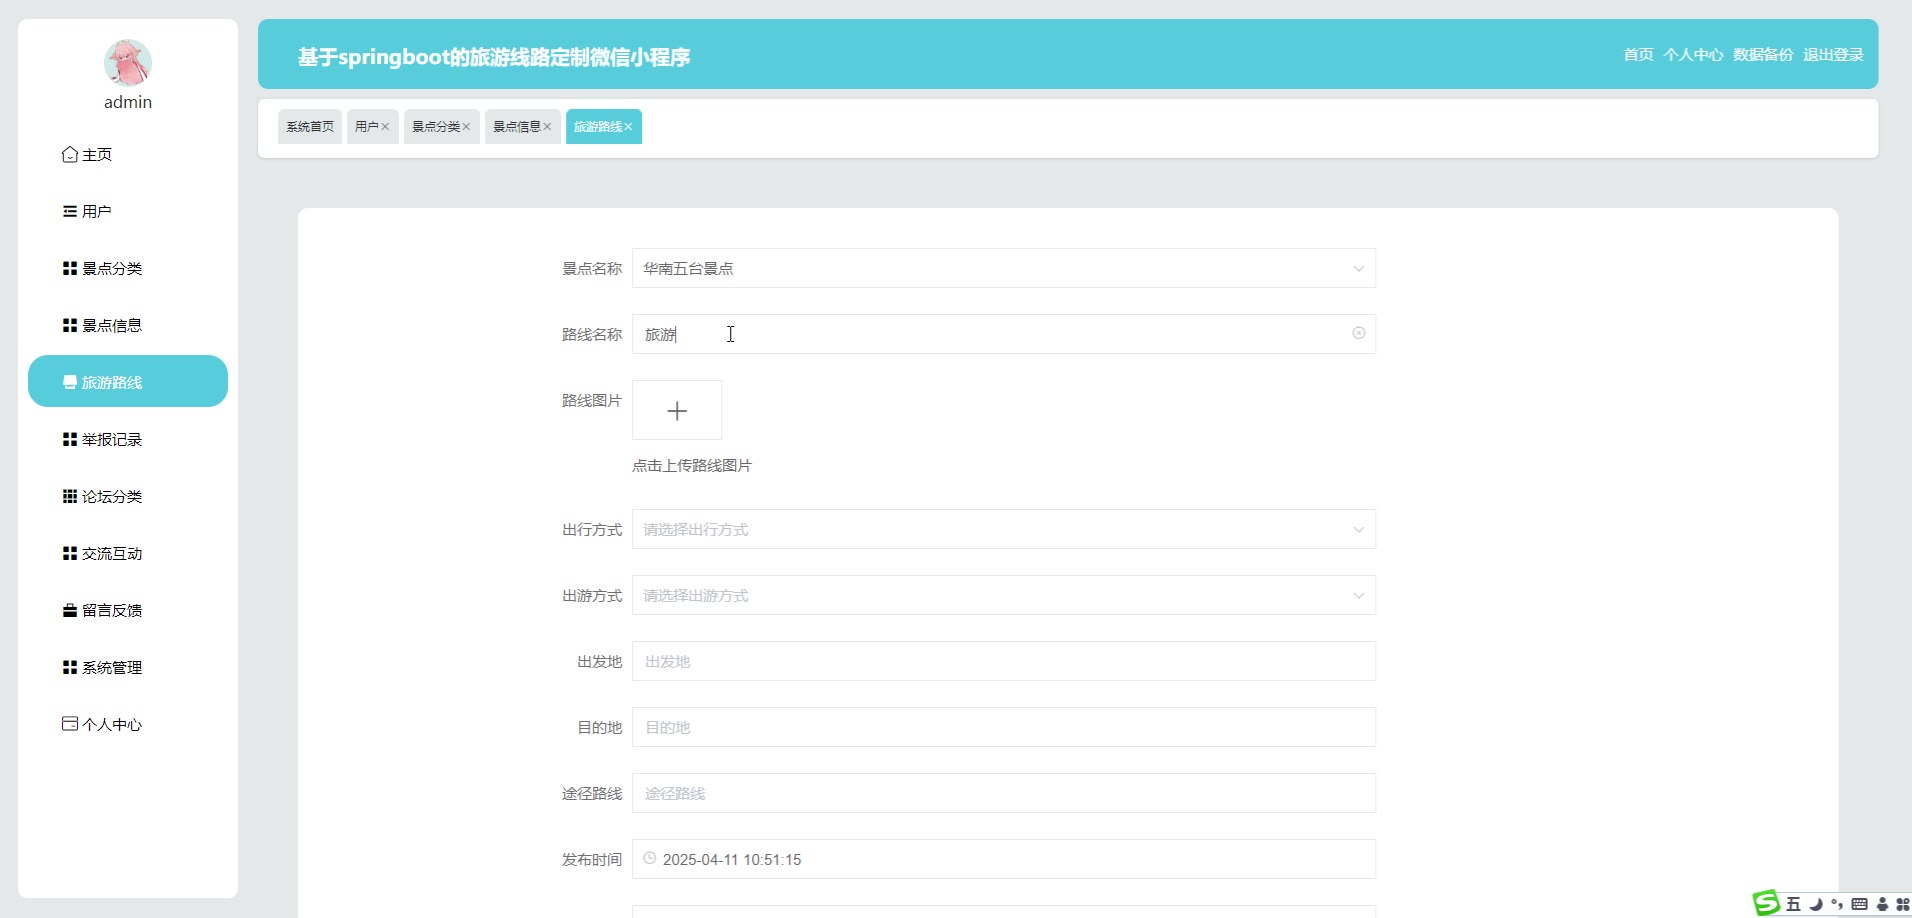Image resolution: width=1912 pixels, height=918 pixels.
Task: Click the briefcase icon beside 留言反馈
Action: tap(70, 610)
